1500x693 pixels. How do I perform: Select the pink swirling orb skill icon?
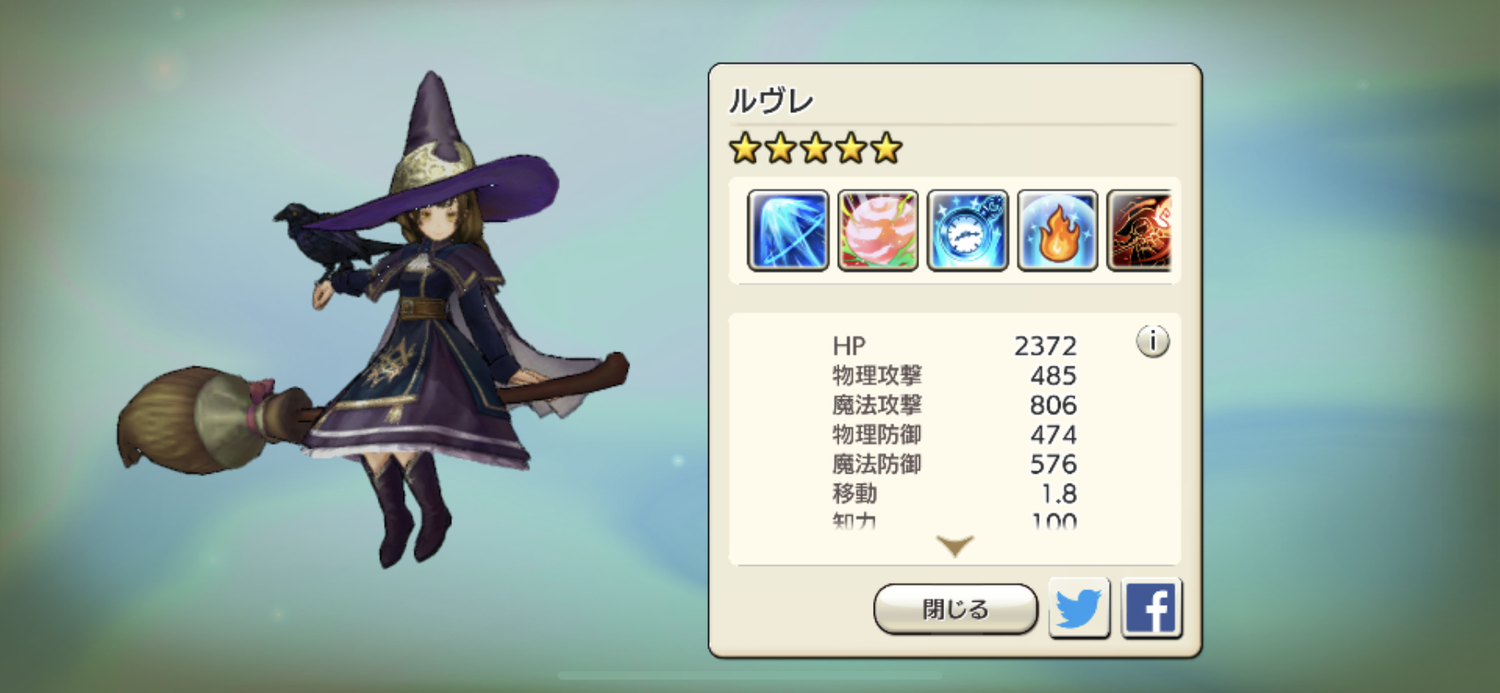tap(878, 230)
